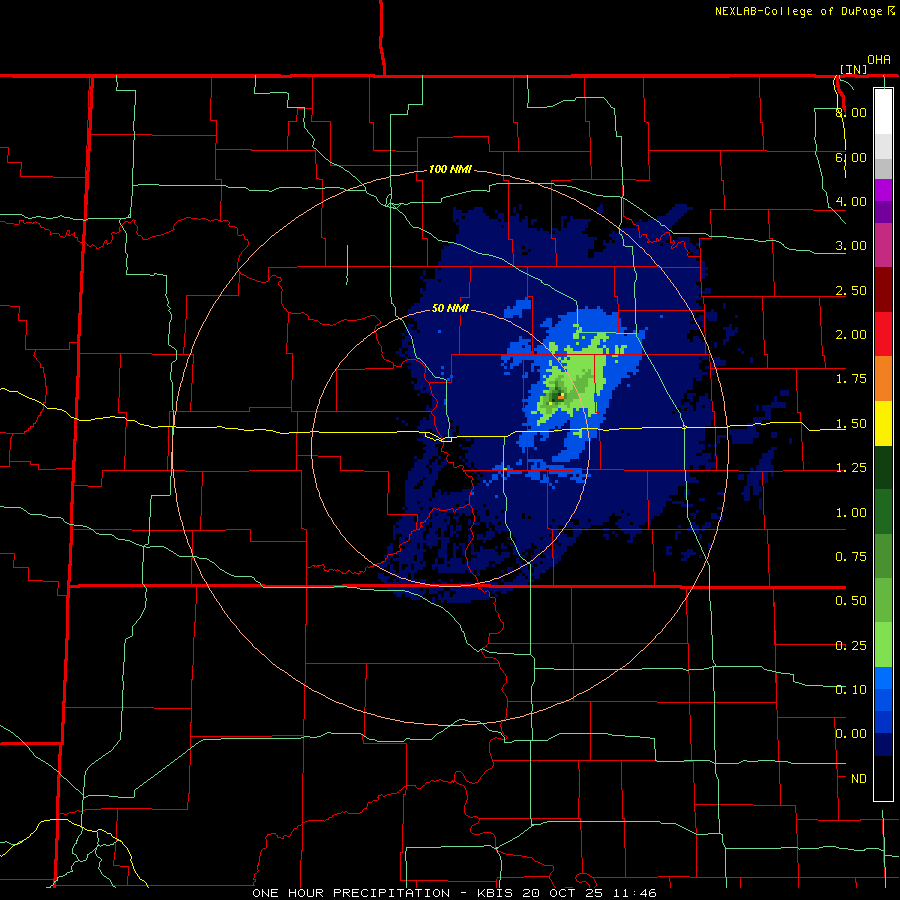Image resolution: width=900 pixels, height=900 pixels.
Task: Click the 0.75 legend value
Action: pyautogui.click(x=851, y=557)
